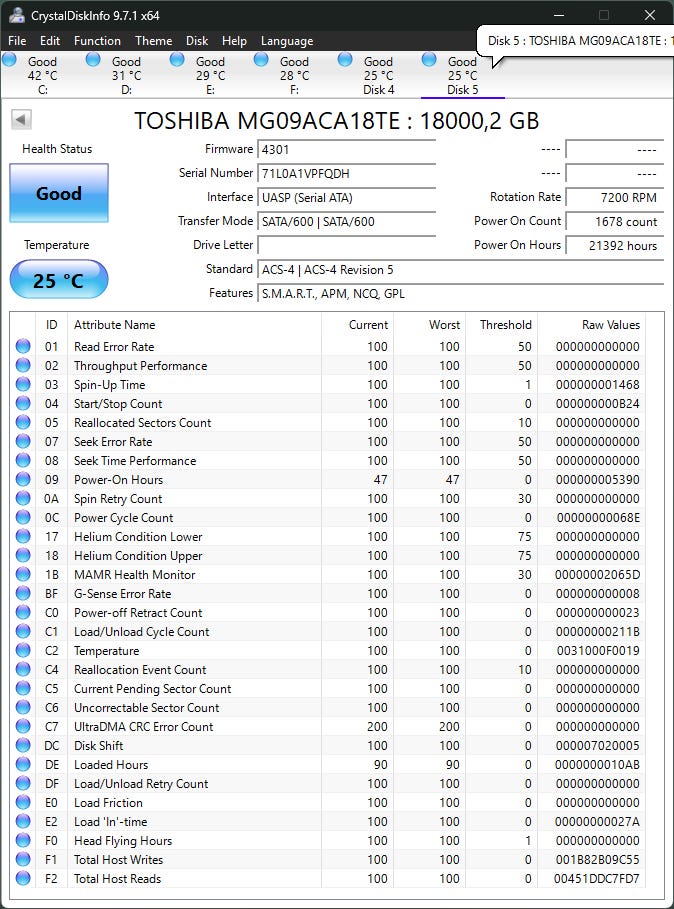Screen dimensions: 674x909
Task: Open the Language menu
Action: click(287, 41)
